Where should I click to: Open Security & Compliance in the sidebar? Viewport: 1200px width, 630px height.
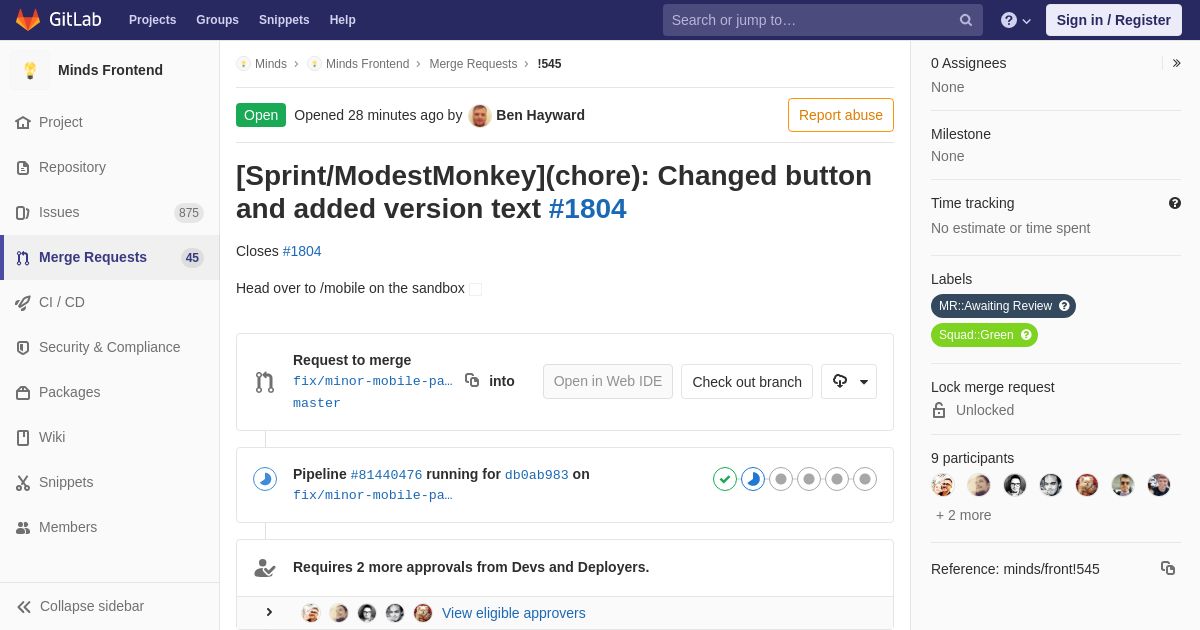coord(110,347)
